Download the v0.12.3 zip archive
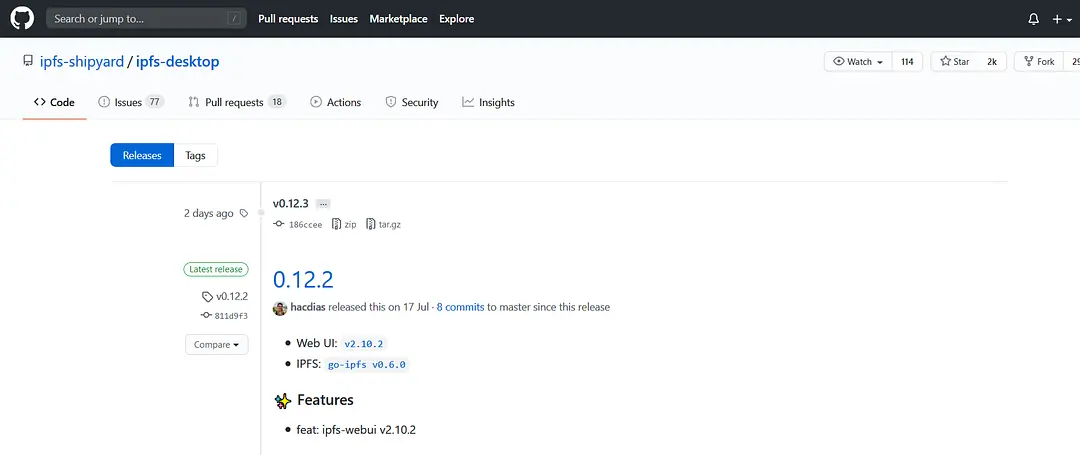1080x455 pixels. coord(344,225)
